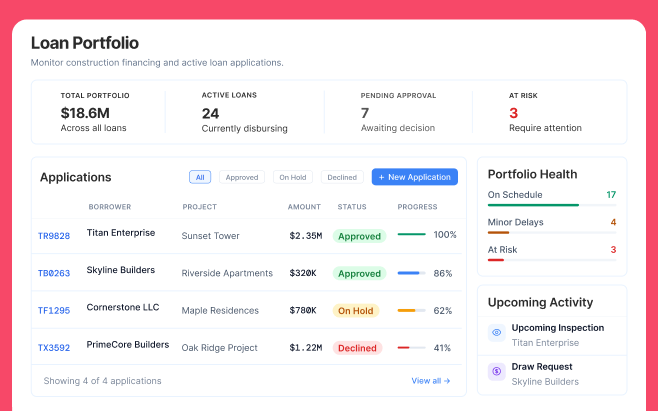
Task: Open loan TB0263
Action: pos(54,273)
